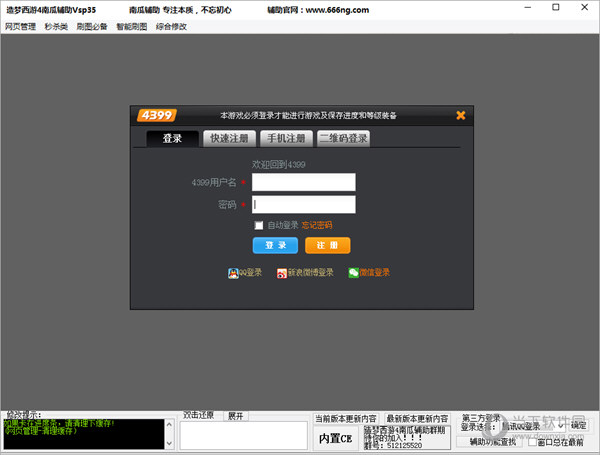The image size is (600, 455).
Task: Switch to the 手机注册 tab
Action: pyautogui.click(x=286, y=139)
